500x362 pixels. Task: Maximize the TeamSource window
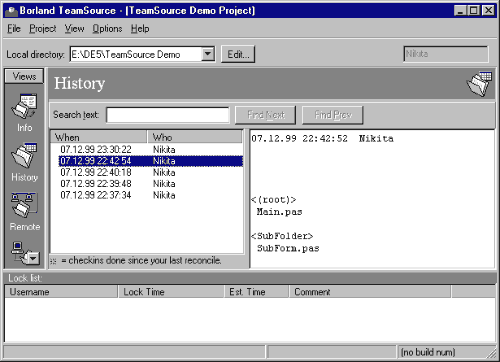473,11
